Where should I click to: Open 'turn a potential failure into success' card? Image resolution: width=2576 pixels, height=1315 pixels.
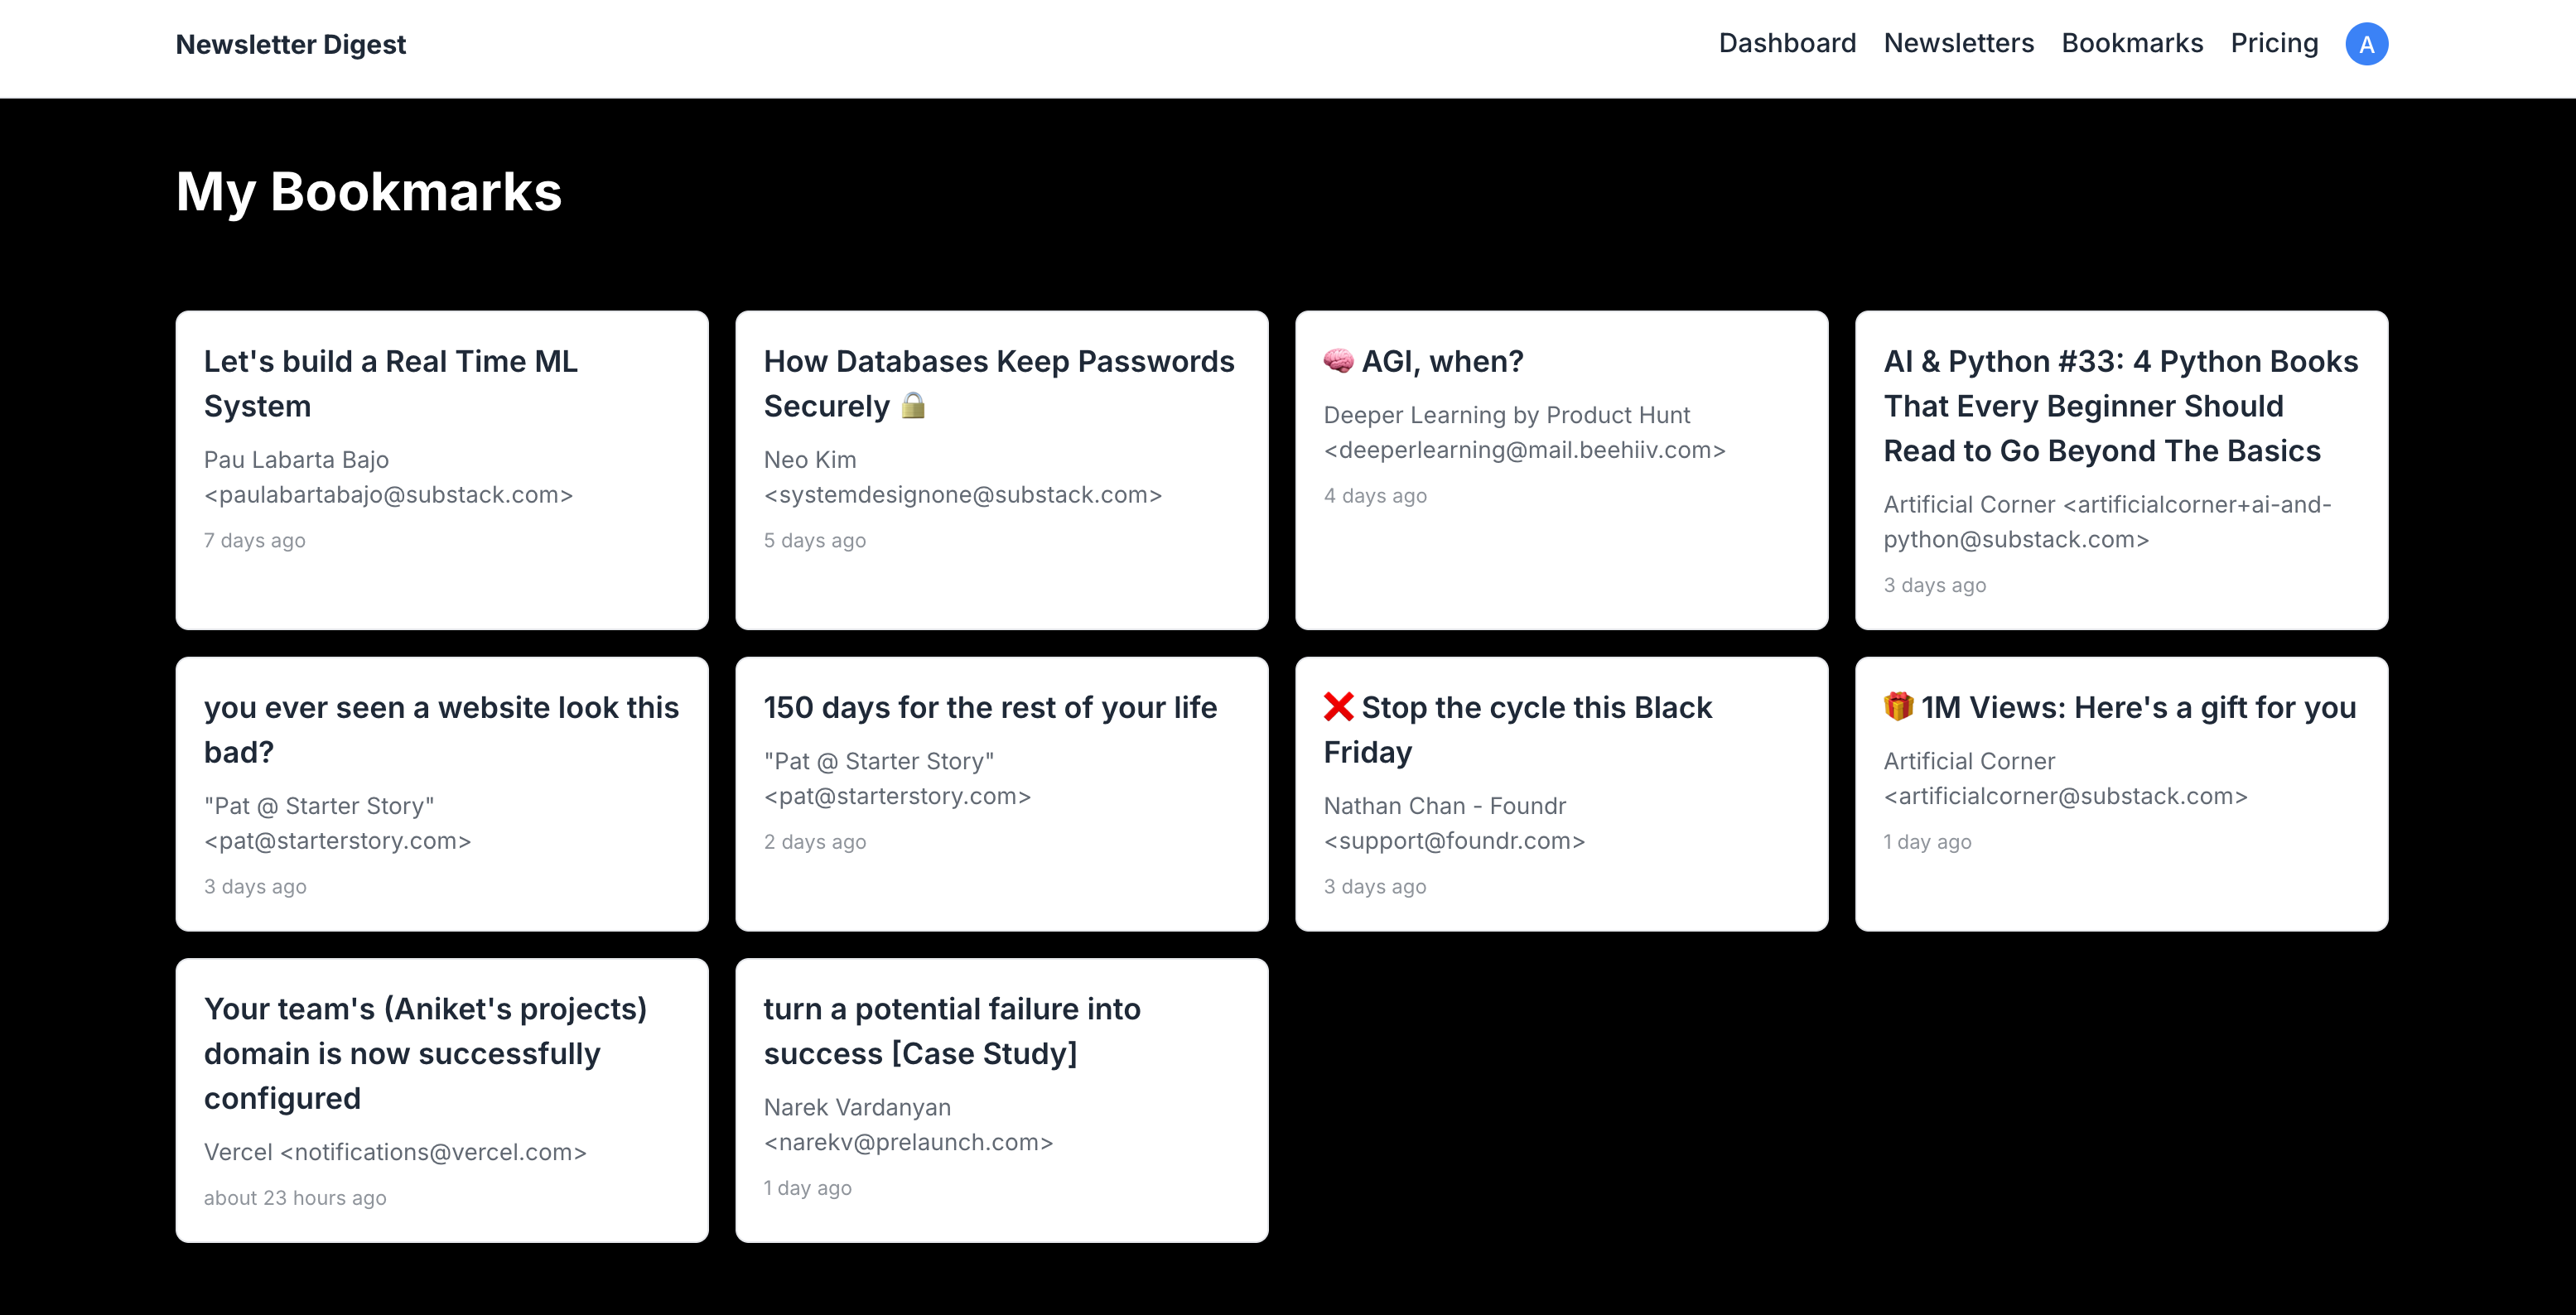pos(1002,1100)
